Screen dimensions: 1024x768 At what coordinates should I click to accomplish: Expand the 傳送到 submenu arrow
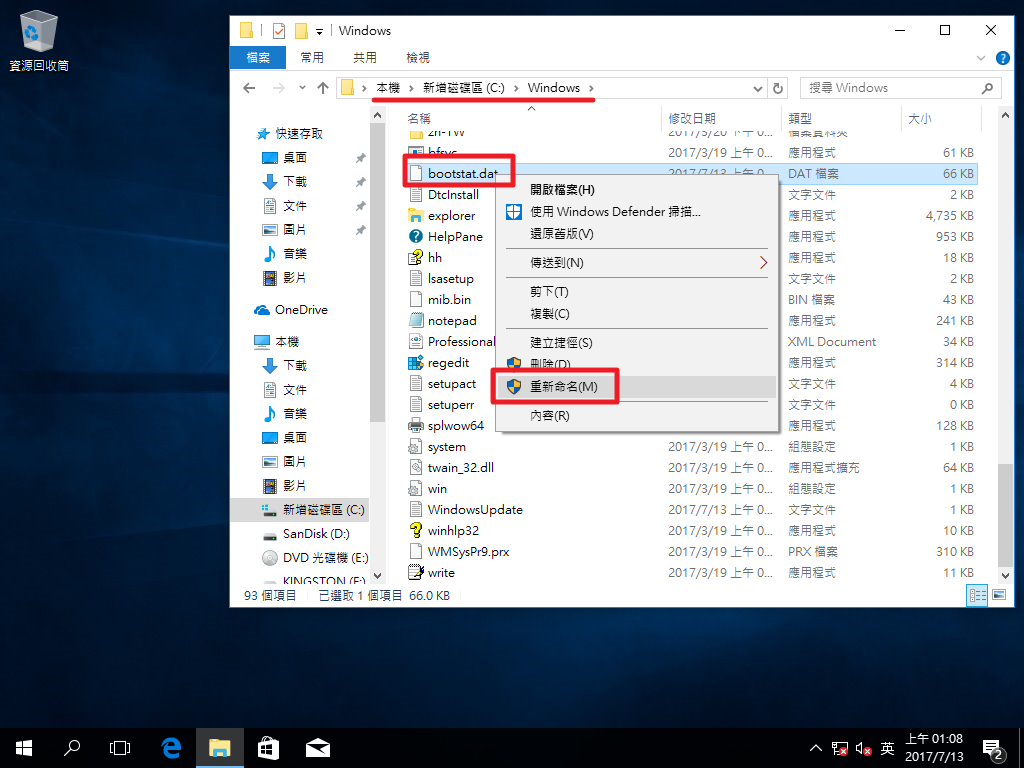point(763,263)
